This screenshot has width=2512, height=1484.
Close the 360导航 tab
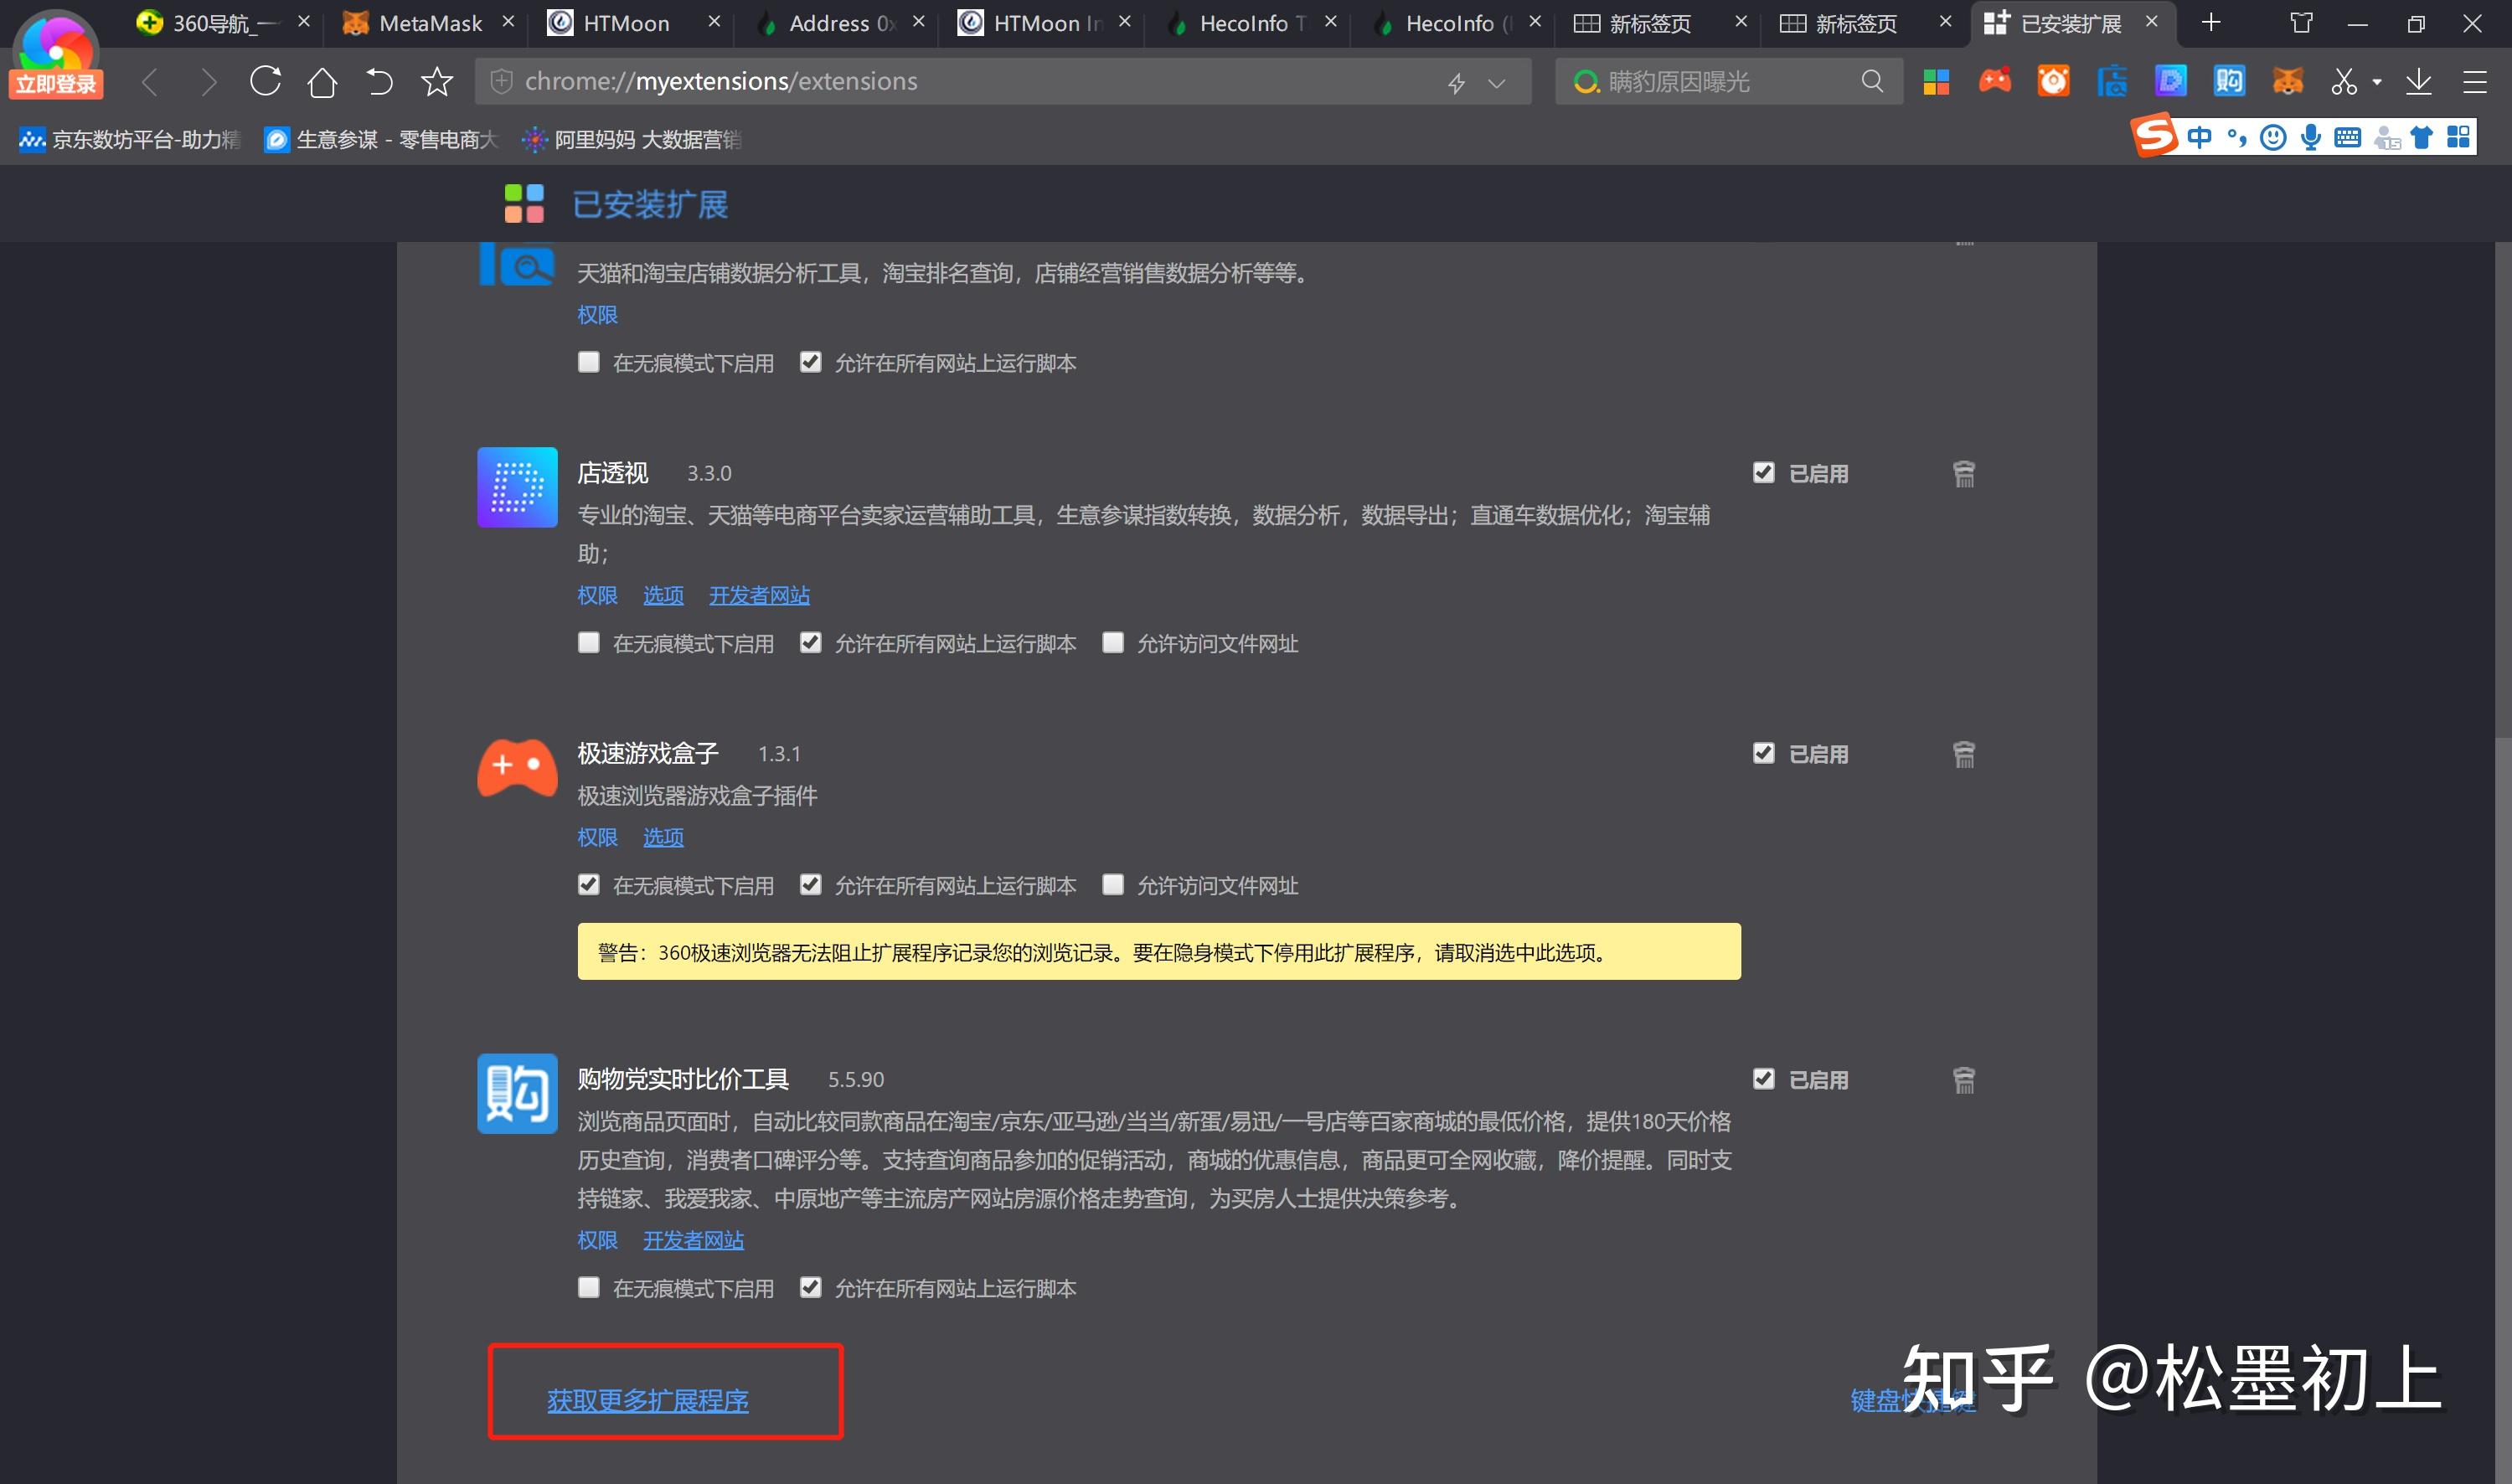[304, 21]
